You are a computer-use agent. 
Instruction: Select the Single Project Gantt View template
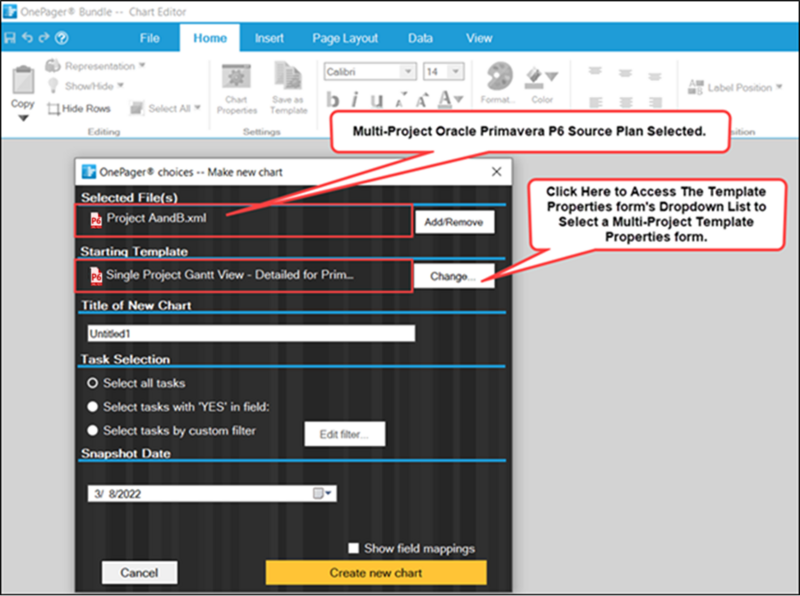tap(244, 276)
